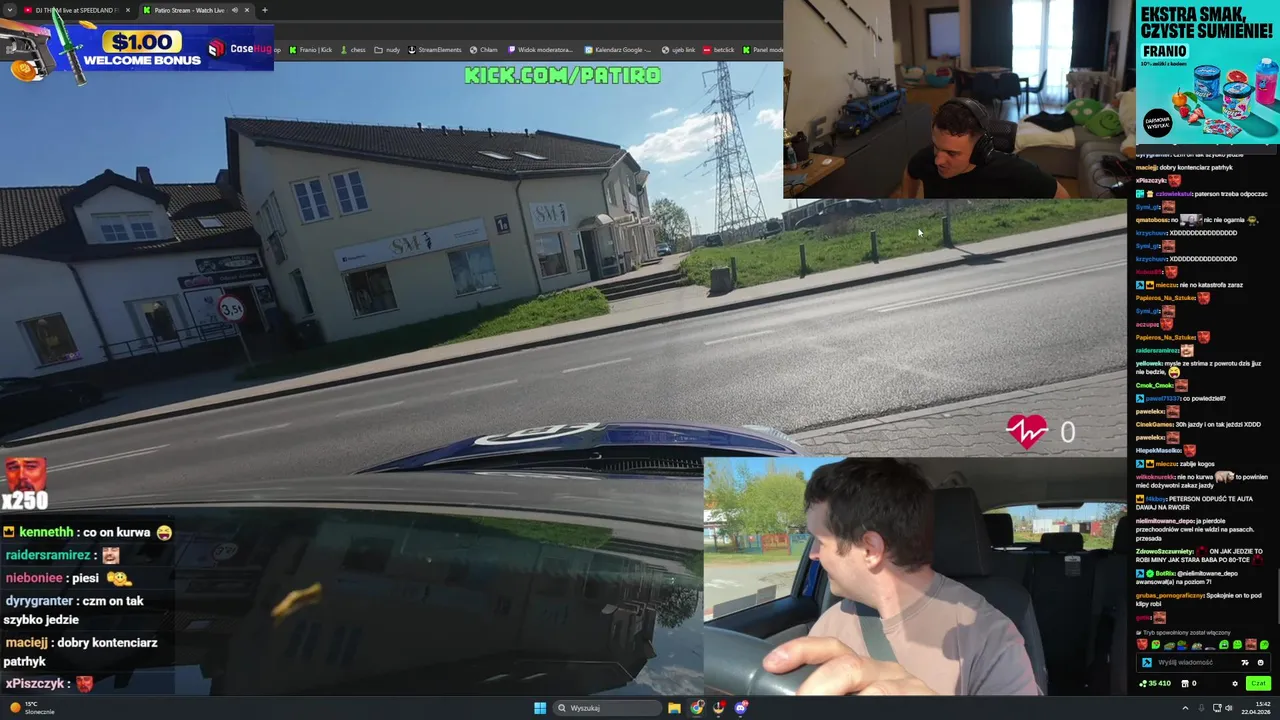
Task: Click username Cmok_Cmok in Kick chat
Action: pos(1154,385)
